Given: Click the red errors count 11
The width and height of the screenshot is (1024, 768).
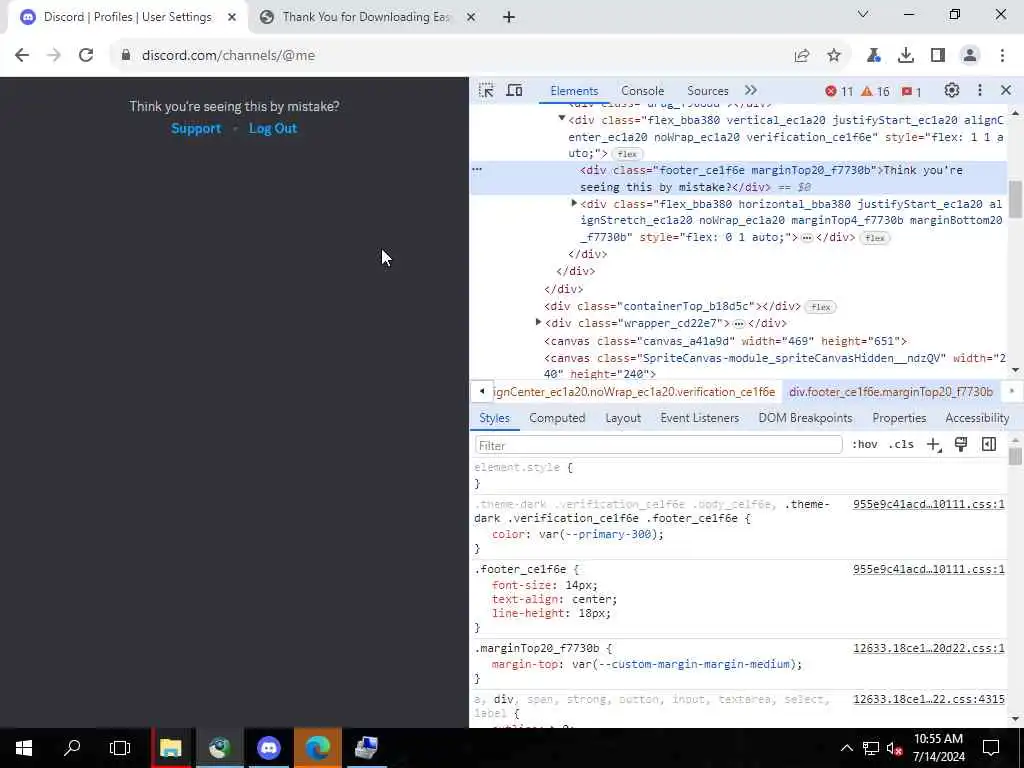Looking at the screenshot, I should [x=839, y=91].
